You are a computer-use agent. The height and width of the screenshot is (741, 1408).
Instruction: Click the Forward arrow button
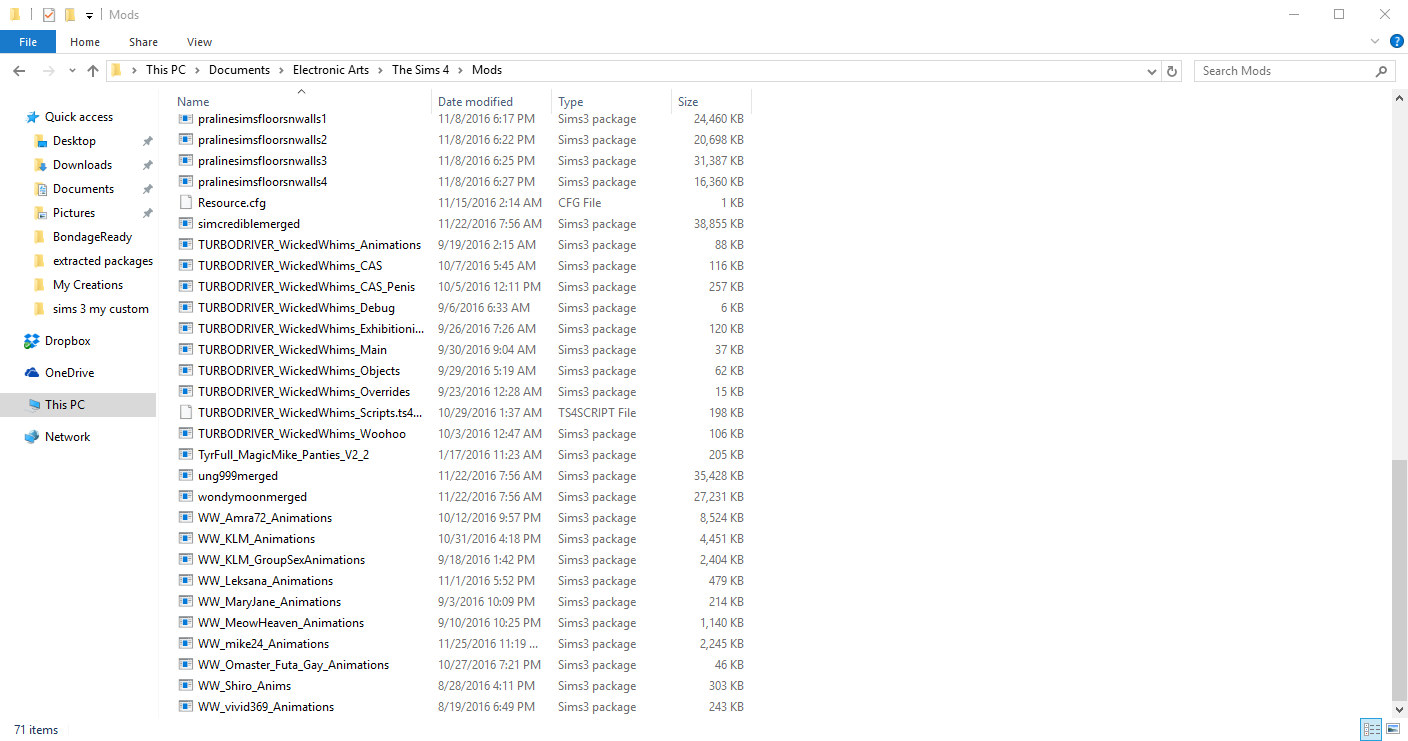coord(47,71)
